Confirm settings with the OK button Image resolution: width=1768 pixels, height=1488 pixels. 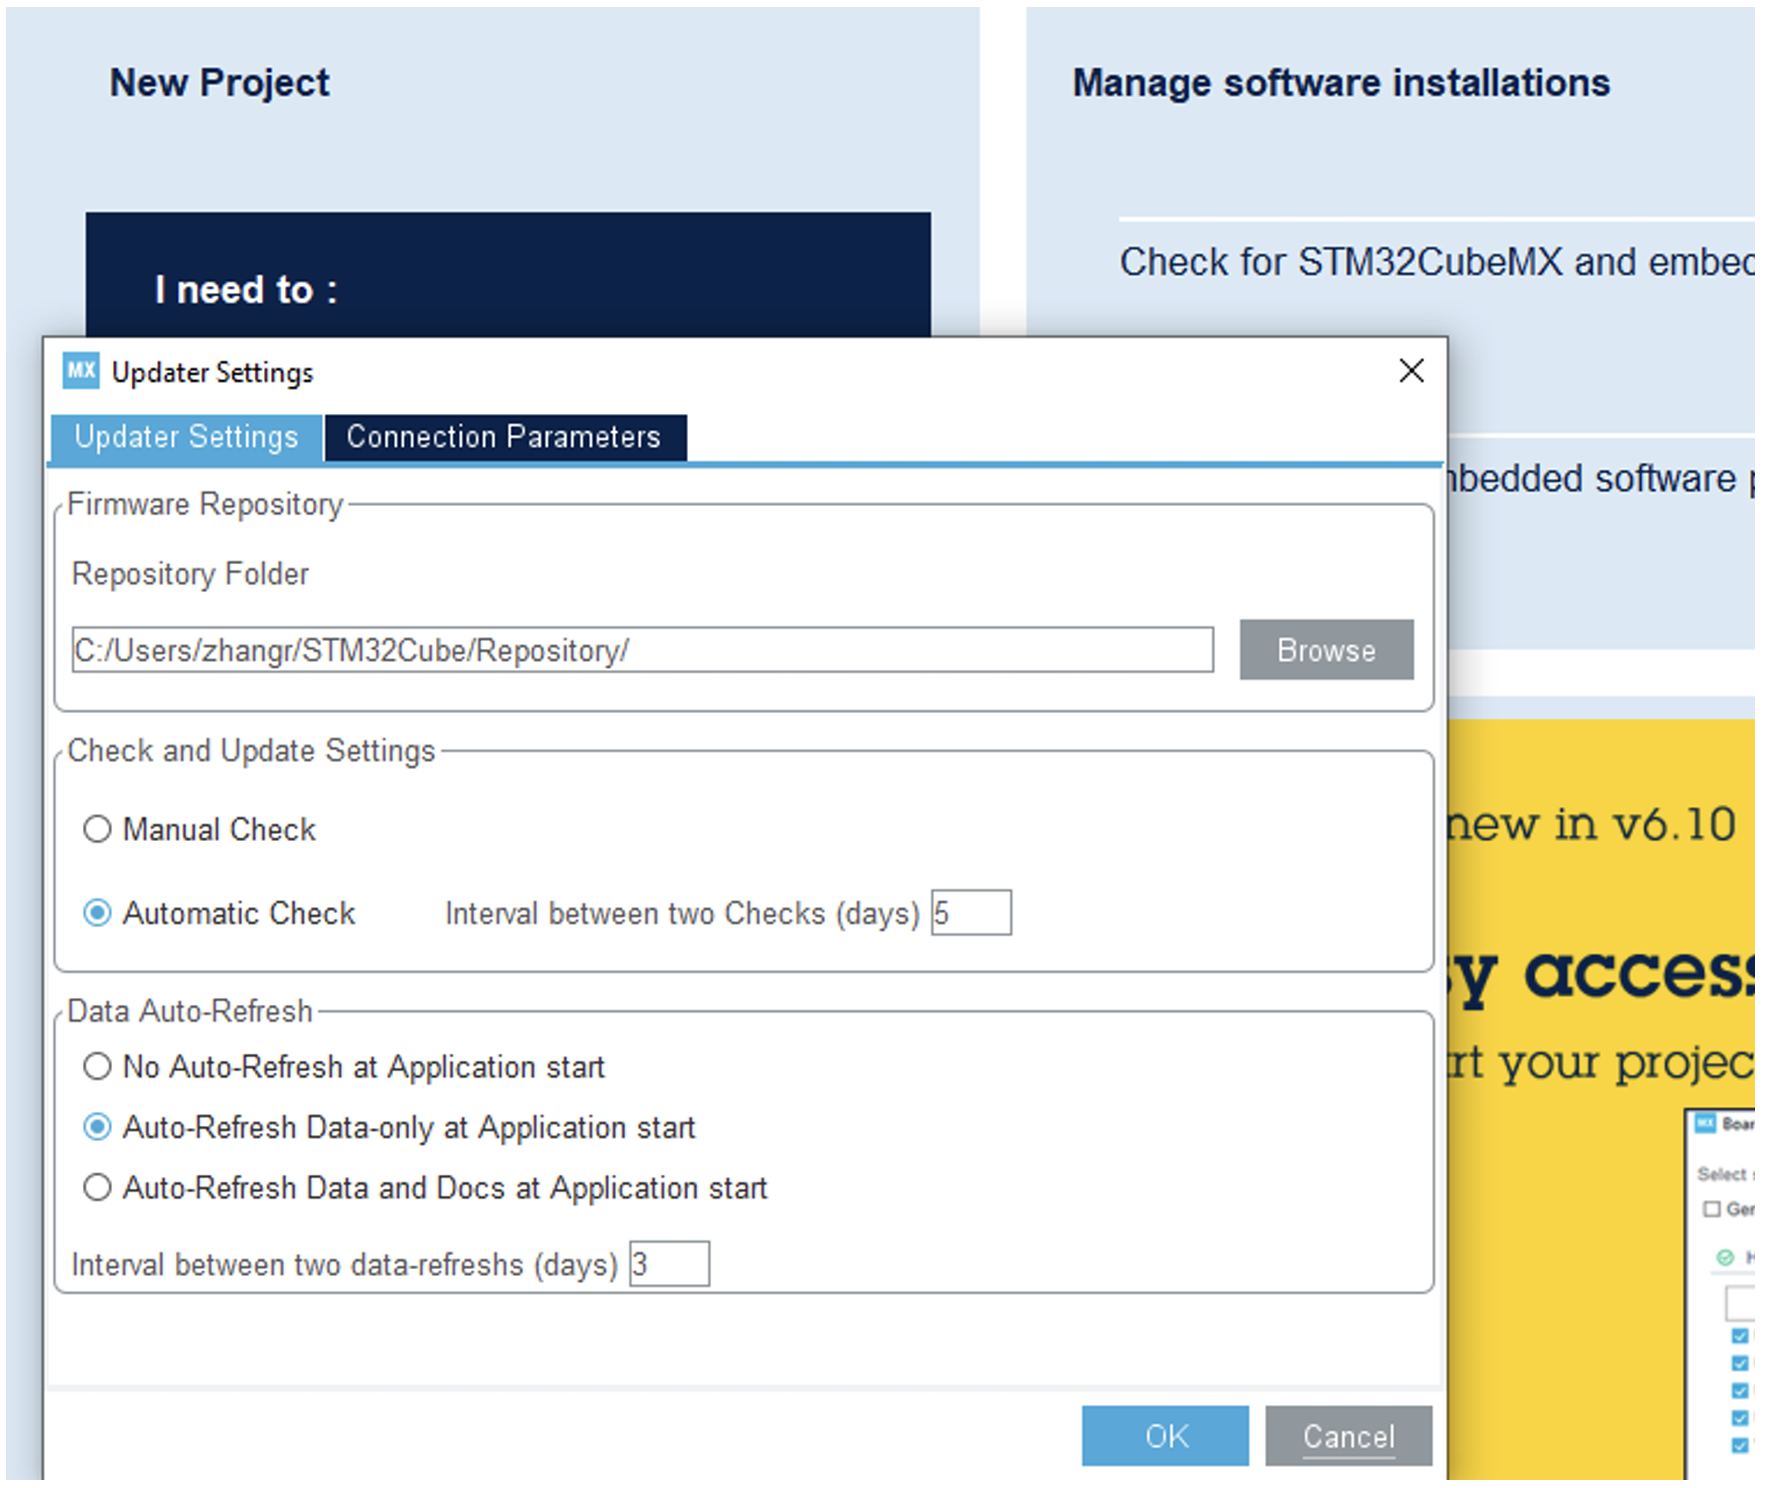[1164, 1436]
